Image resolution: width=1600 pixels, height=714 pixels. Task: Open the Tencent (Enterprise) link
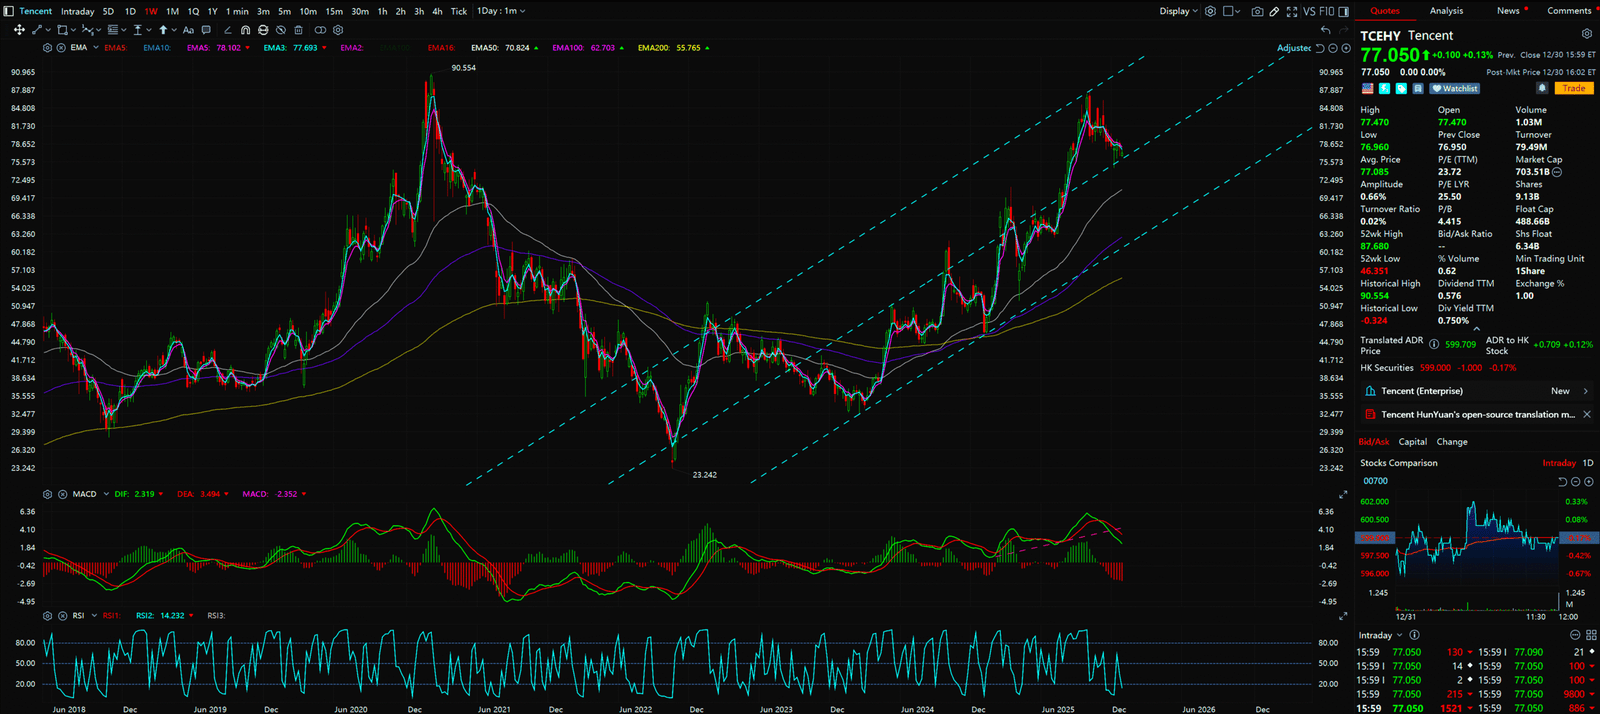[1421, 391]
